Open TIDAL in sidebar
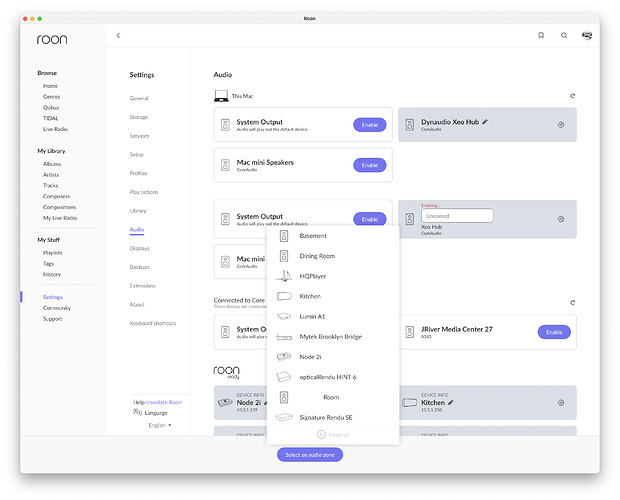 tap(51, 118)
